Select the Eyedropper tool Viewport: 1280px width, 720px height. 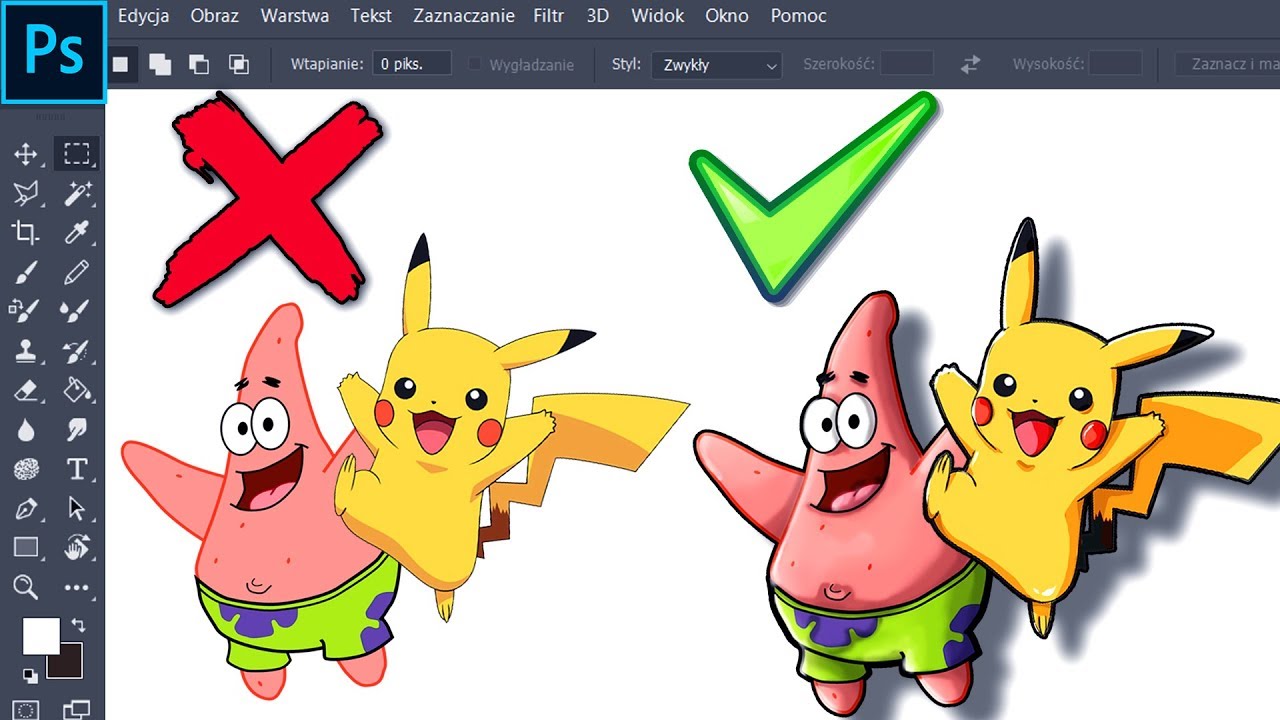[x=77, y=233]
